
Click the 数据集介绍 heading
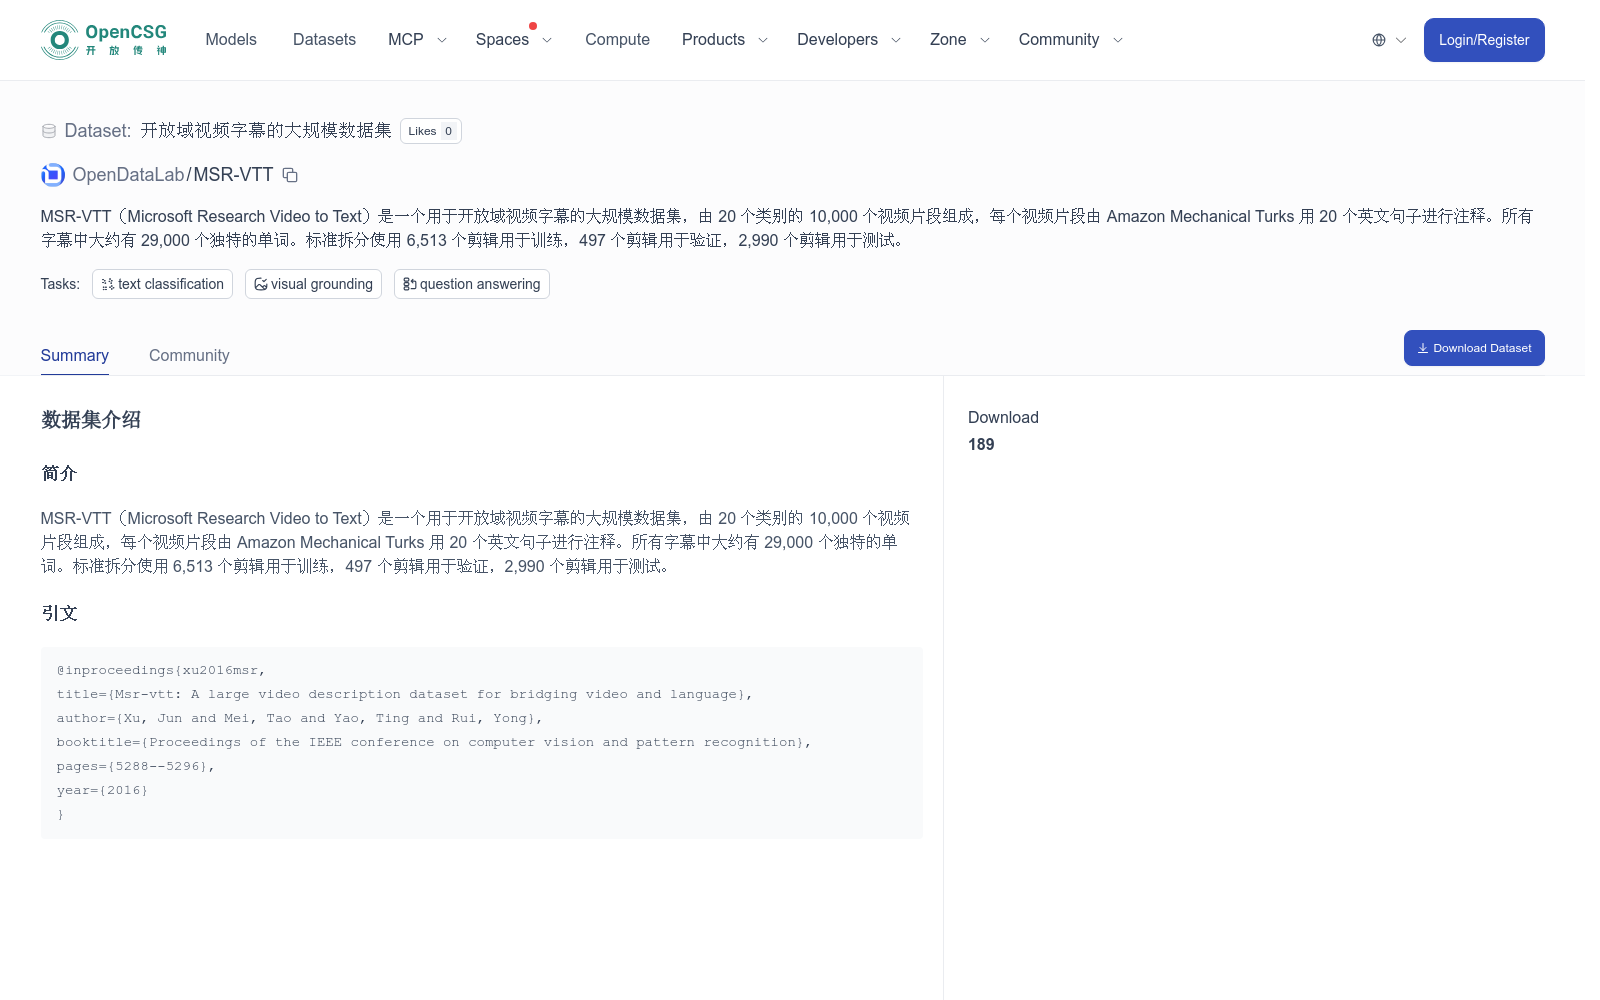(91, 420)
